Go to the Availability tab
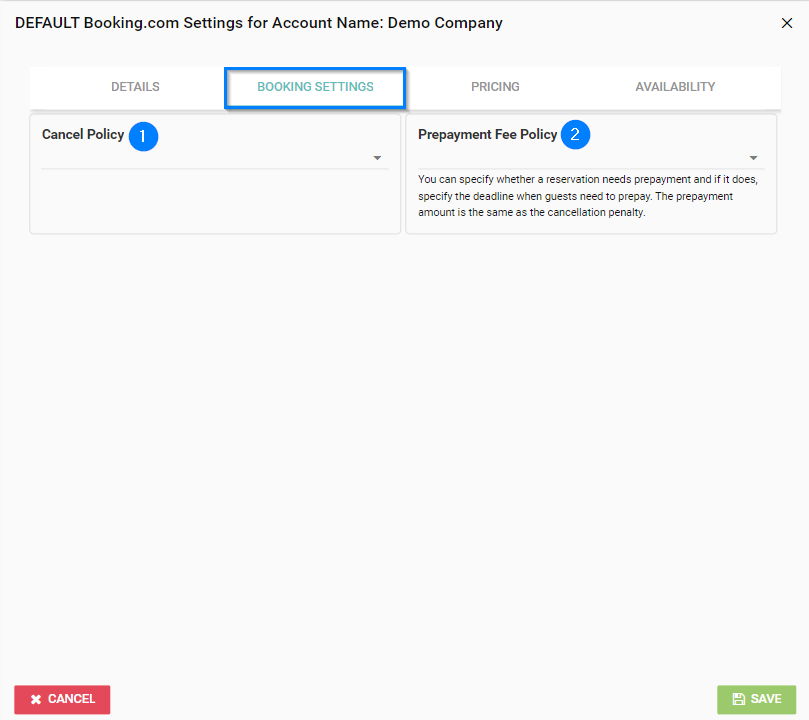This screenshot has height=720, width=809. (675, 87)
